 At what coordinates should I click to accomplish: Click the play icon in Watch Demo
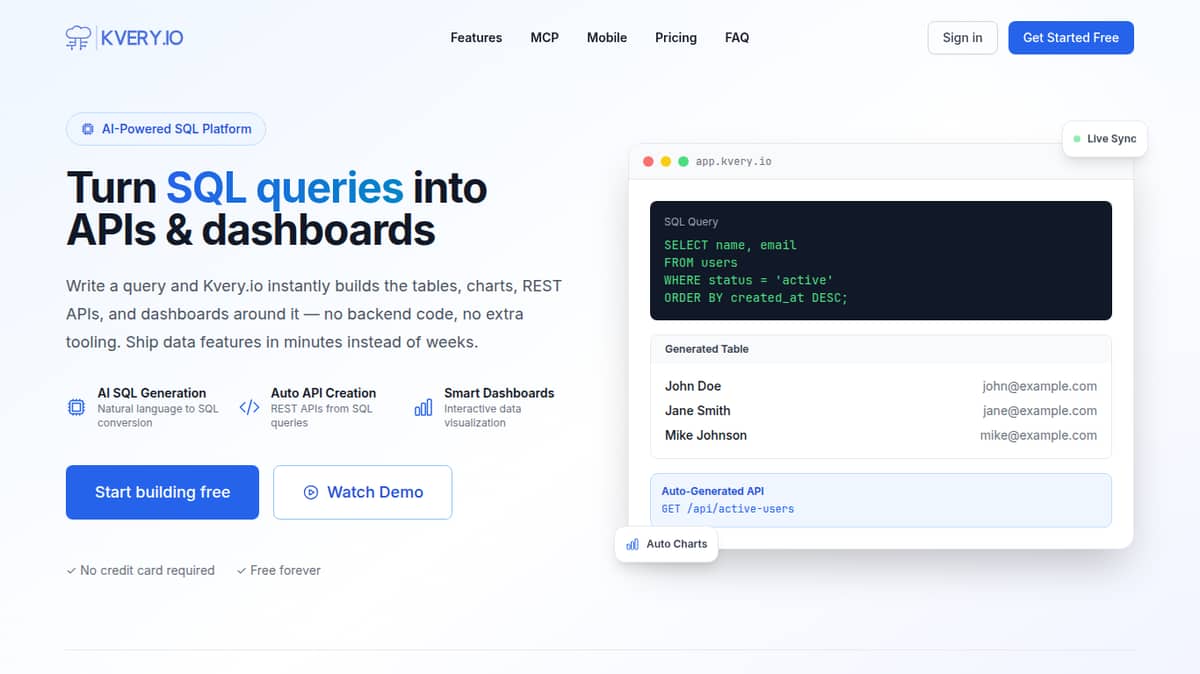[311, 492]
